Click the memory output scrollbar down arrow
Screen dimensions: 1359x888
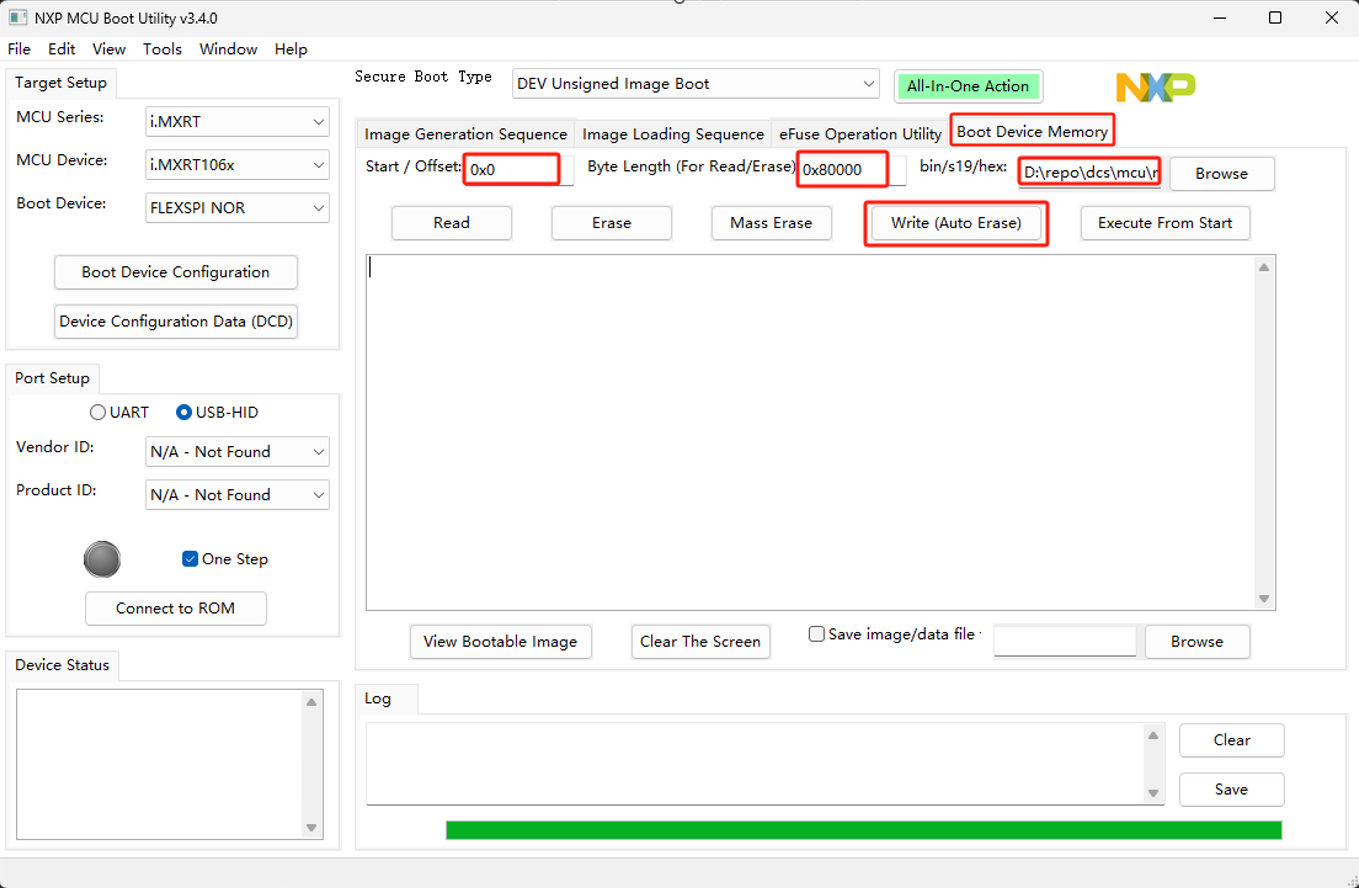click(1264, 598)
